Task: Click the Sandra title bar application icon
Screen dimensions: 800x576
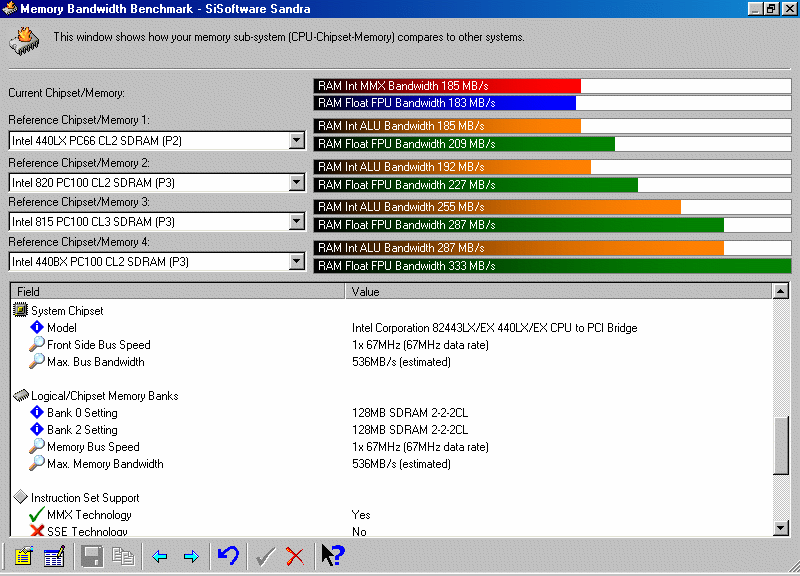Action: tap(10, 9)
